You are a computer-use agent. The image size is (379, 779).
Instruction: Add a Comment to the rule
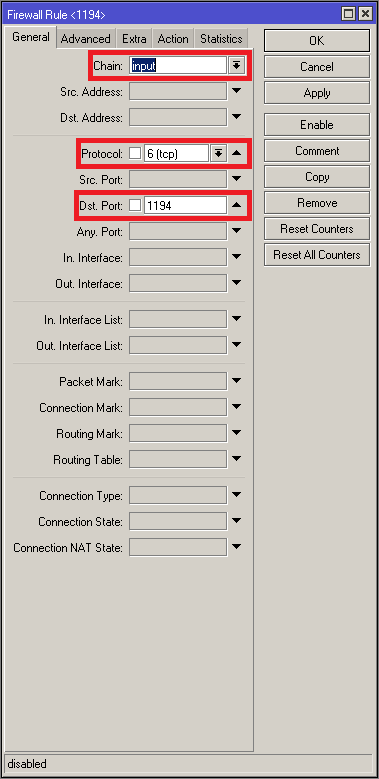click(x=317, y=151)
